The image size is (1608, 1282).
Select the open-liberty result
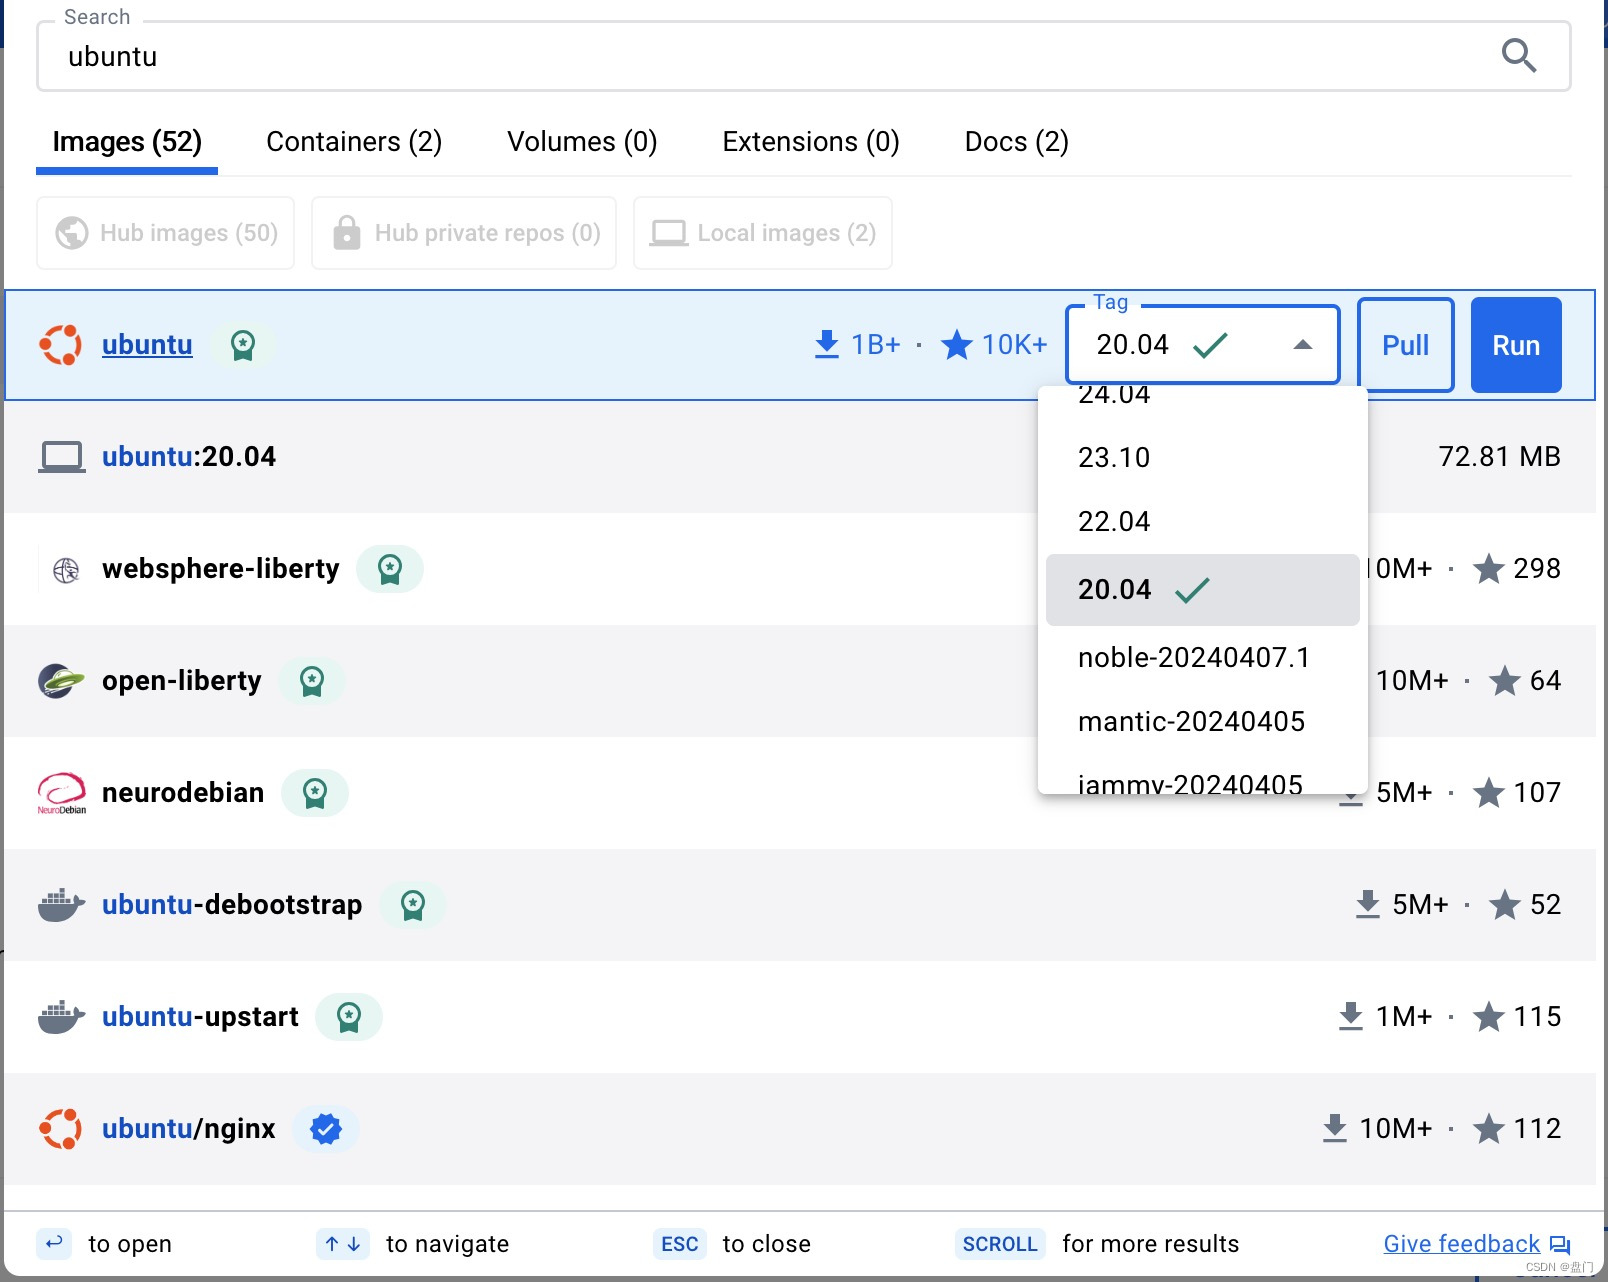click(x=800, y=681)
